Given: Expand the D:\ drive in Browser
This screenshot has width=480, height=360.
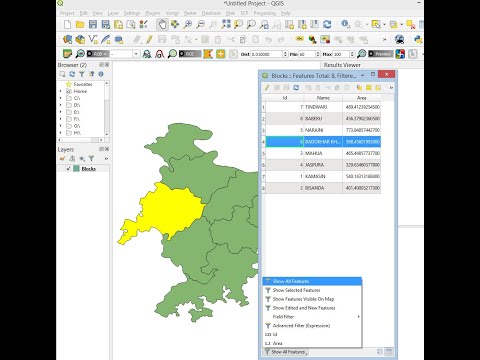Looking at the screenshot, I should coord(61,105).
